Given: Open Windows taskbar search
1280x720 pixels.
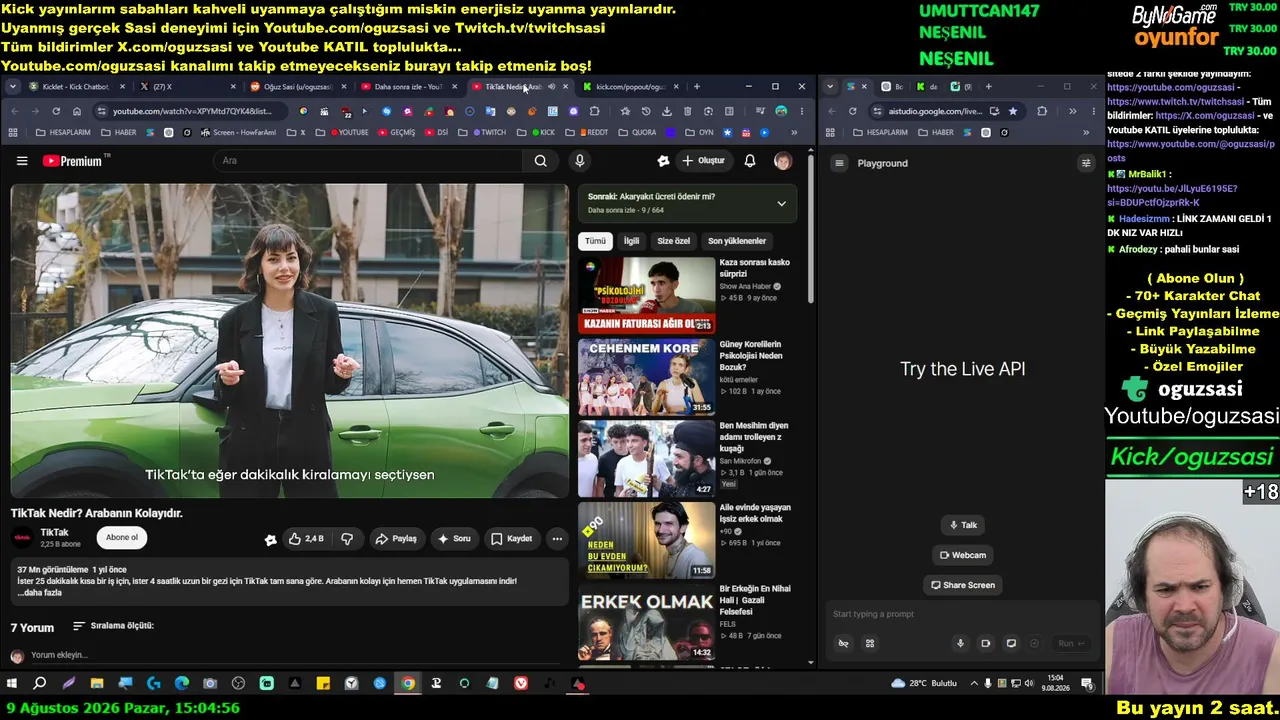Looking at the screenshot, I should click(40, 684).
